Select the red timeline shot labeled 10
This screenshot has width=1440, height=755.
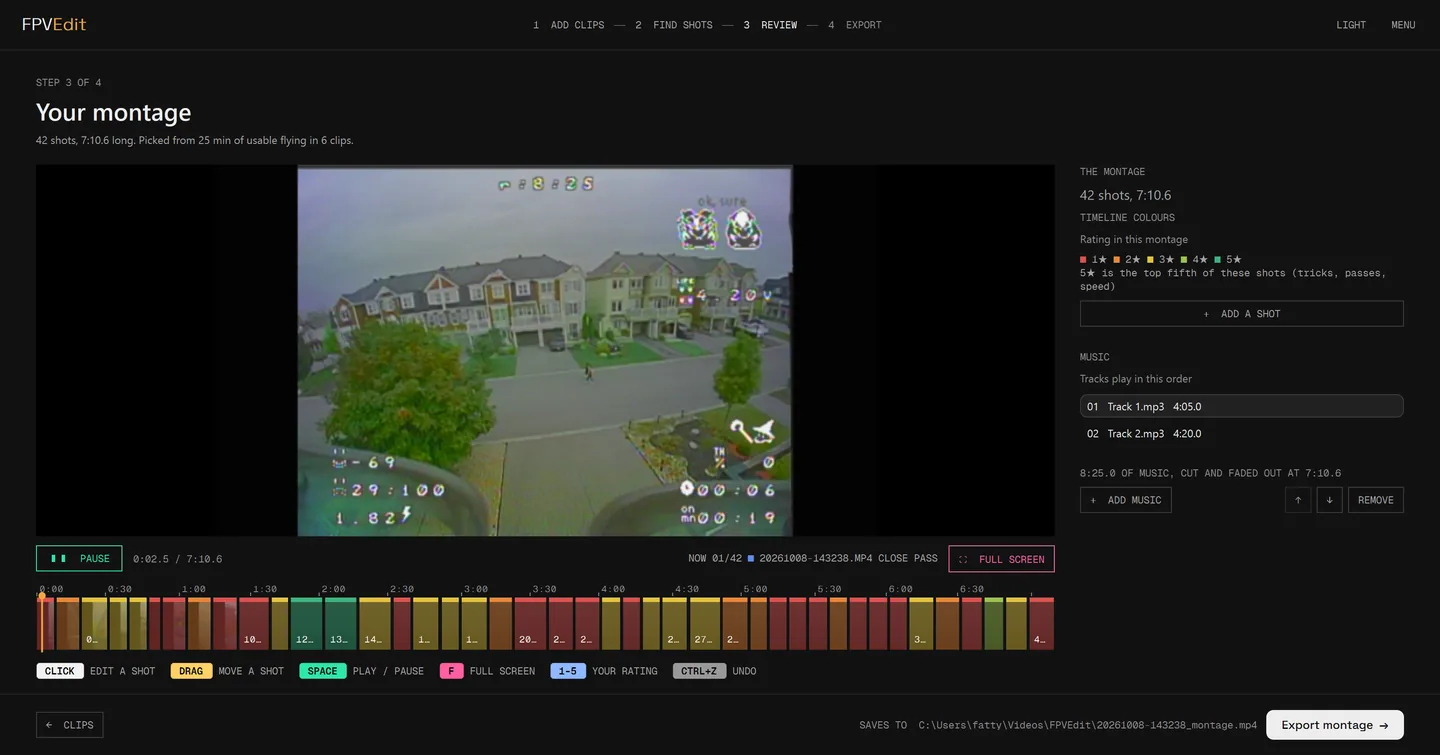pyautogui.click(x=254, y=624)
